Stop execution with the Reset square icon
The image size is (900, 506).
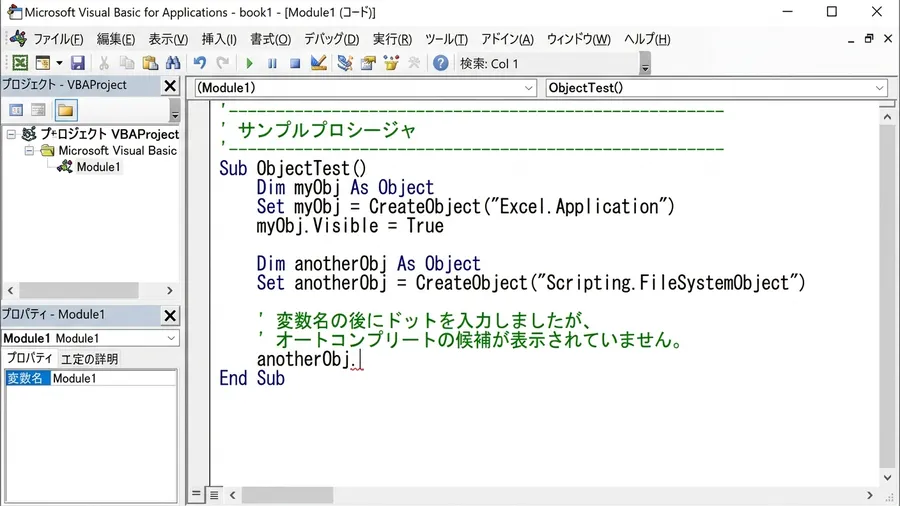point(295,63)
